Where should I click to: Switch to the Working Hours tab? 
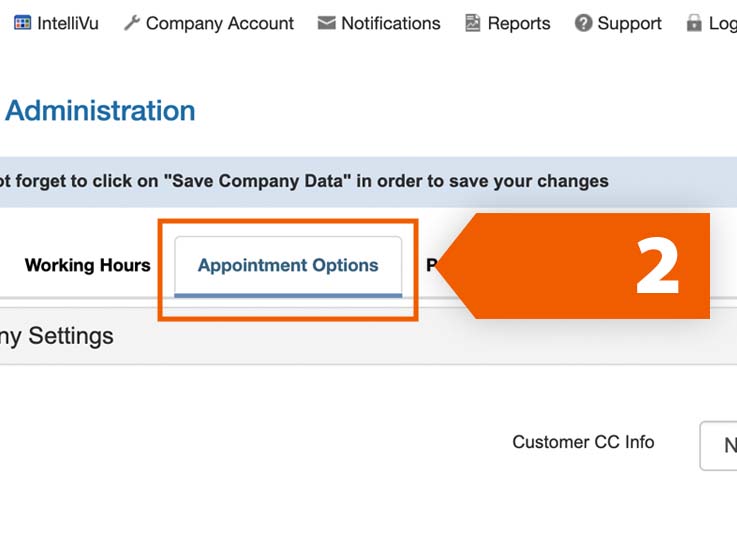(87, 265)
